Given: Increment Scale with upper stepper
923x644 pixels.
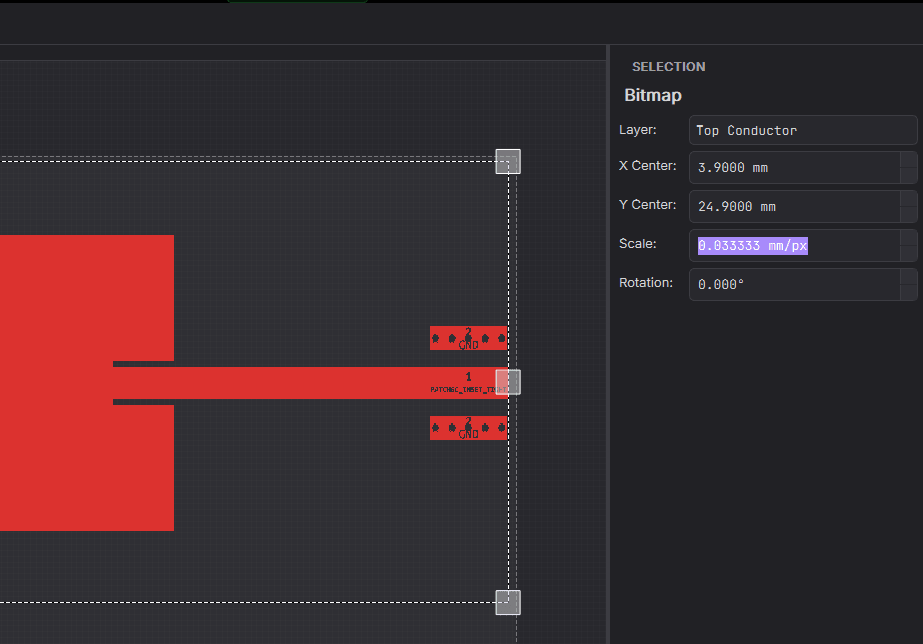Looking at the screenshot, I should 908,237.
